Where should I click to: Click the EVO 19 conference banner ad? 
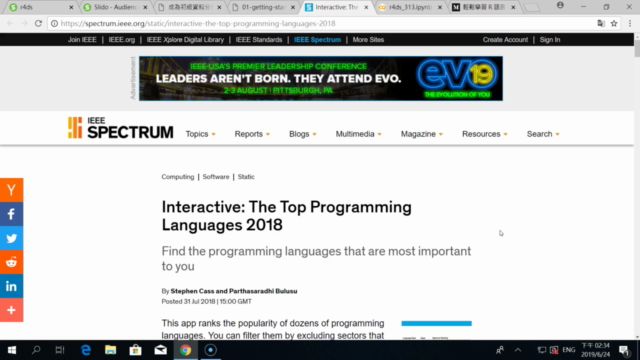pyautogui.click(x=321, y=78)
